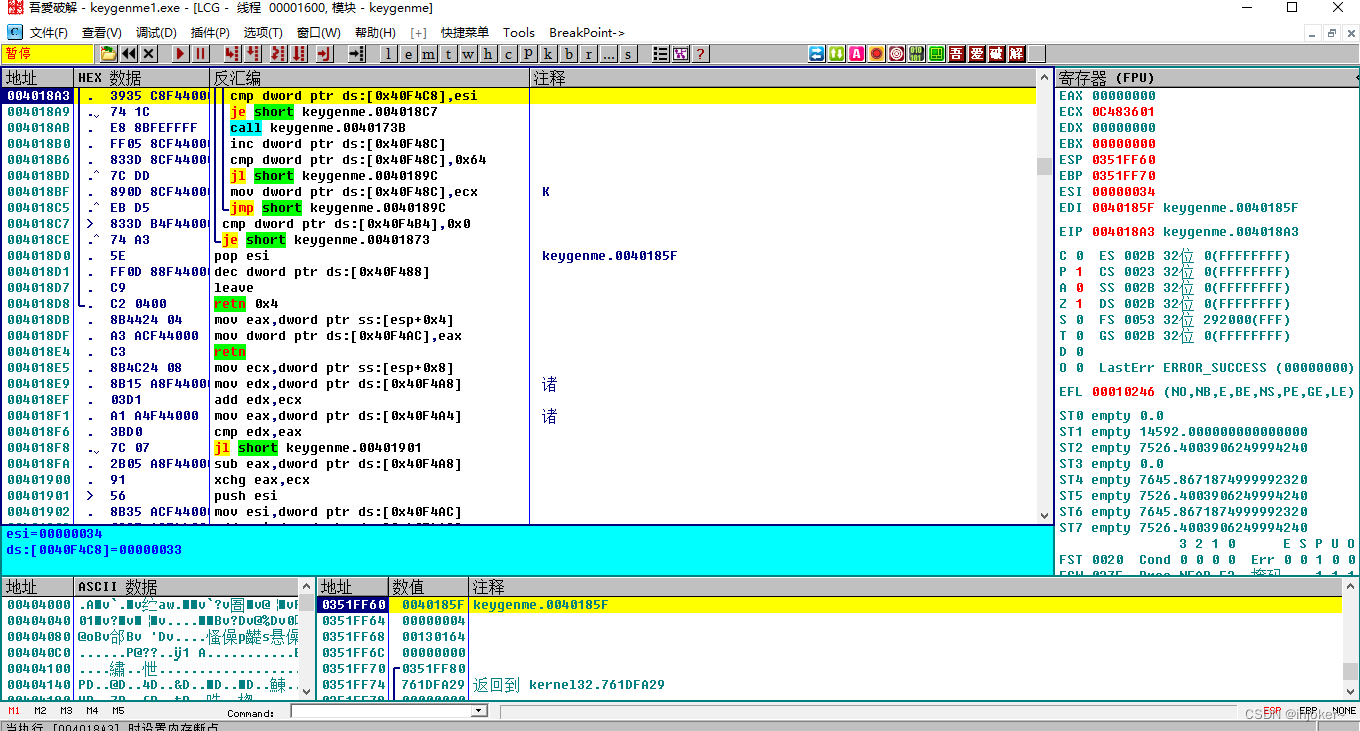
Task: Open the Command dropdown arrow
Action: 478,711
